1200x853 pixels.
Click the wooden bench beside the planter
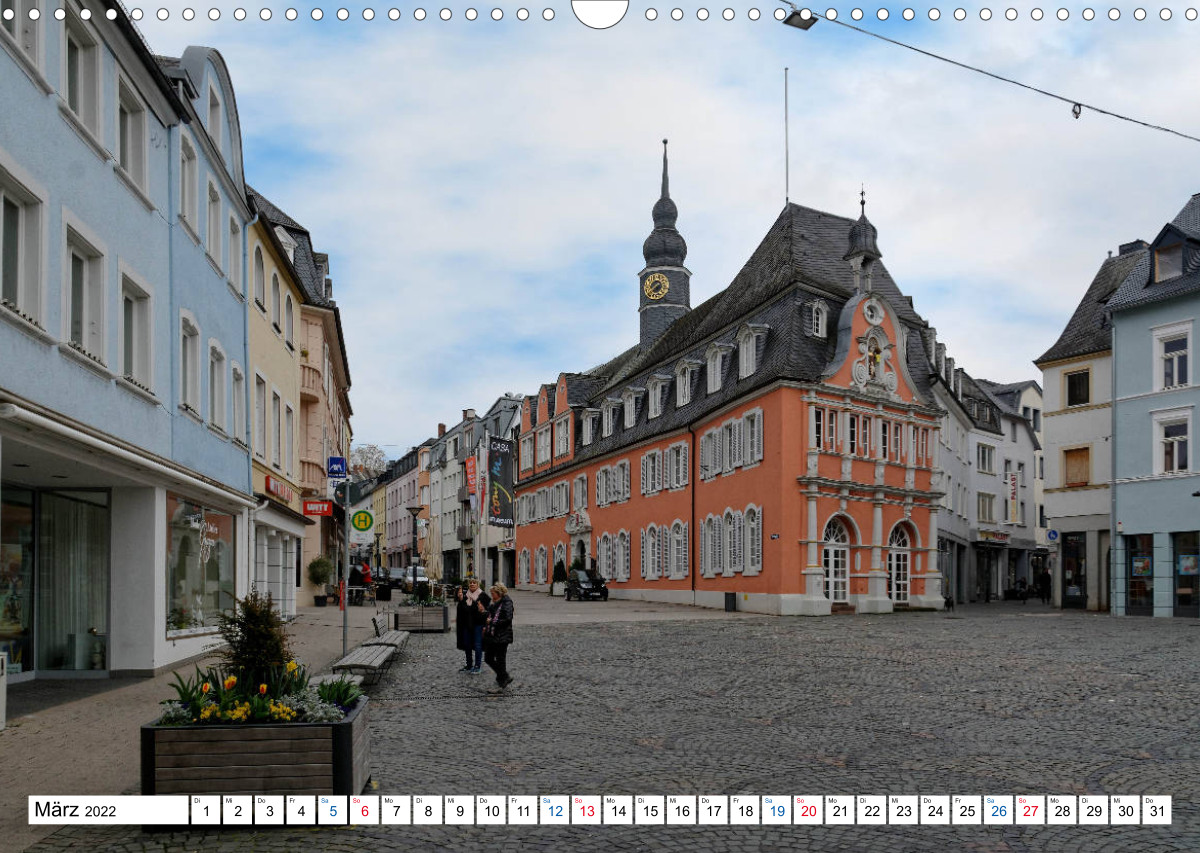tap(365, 658)
